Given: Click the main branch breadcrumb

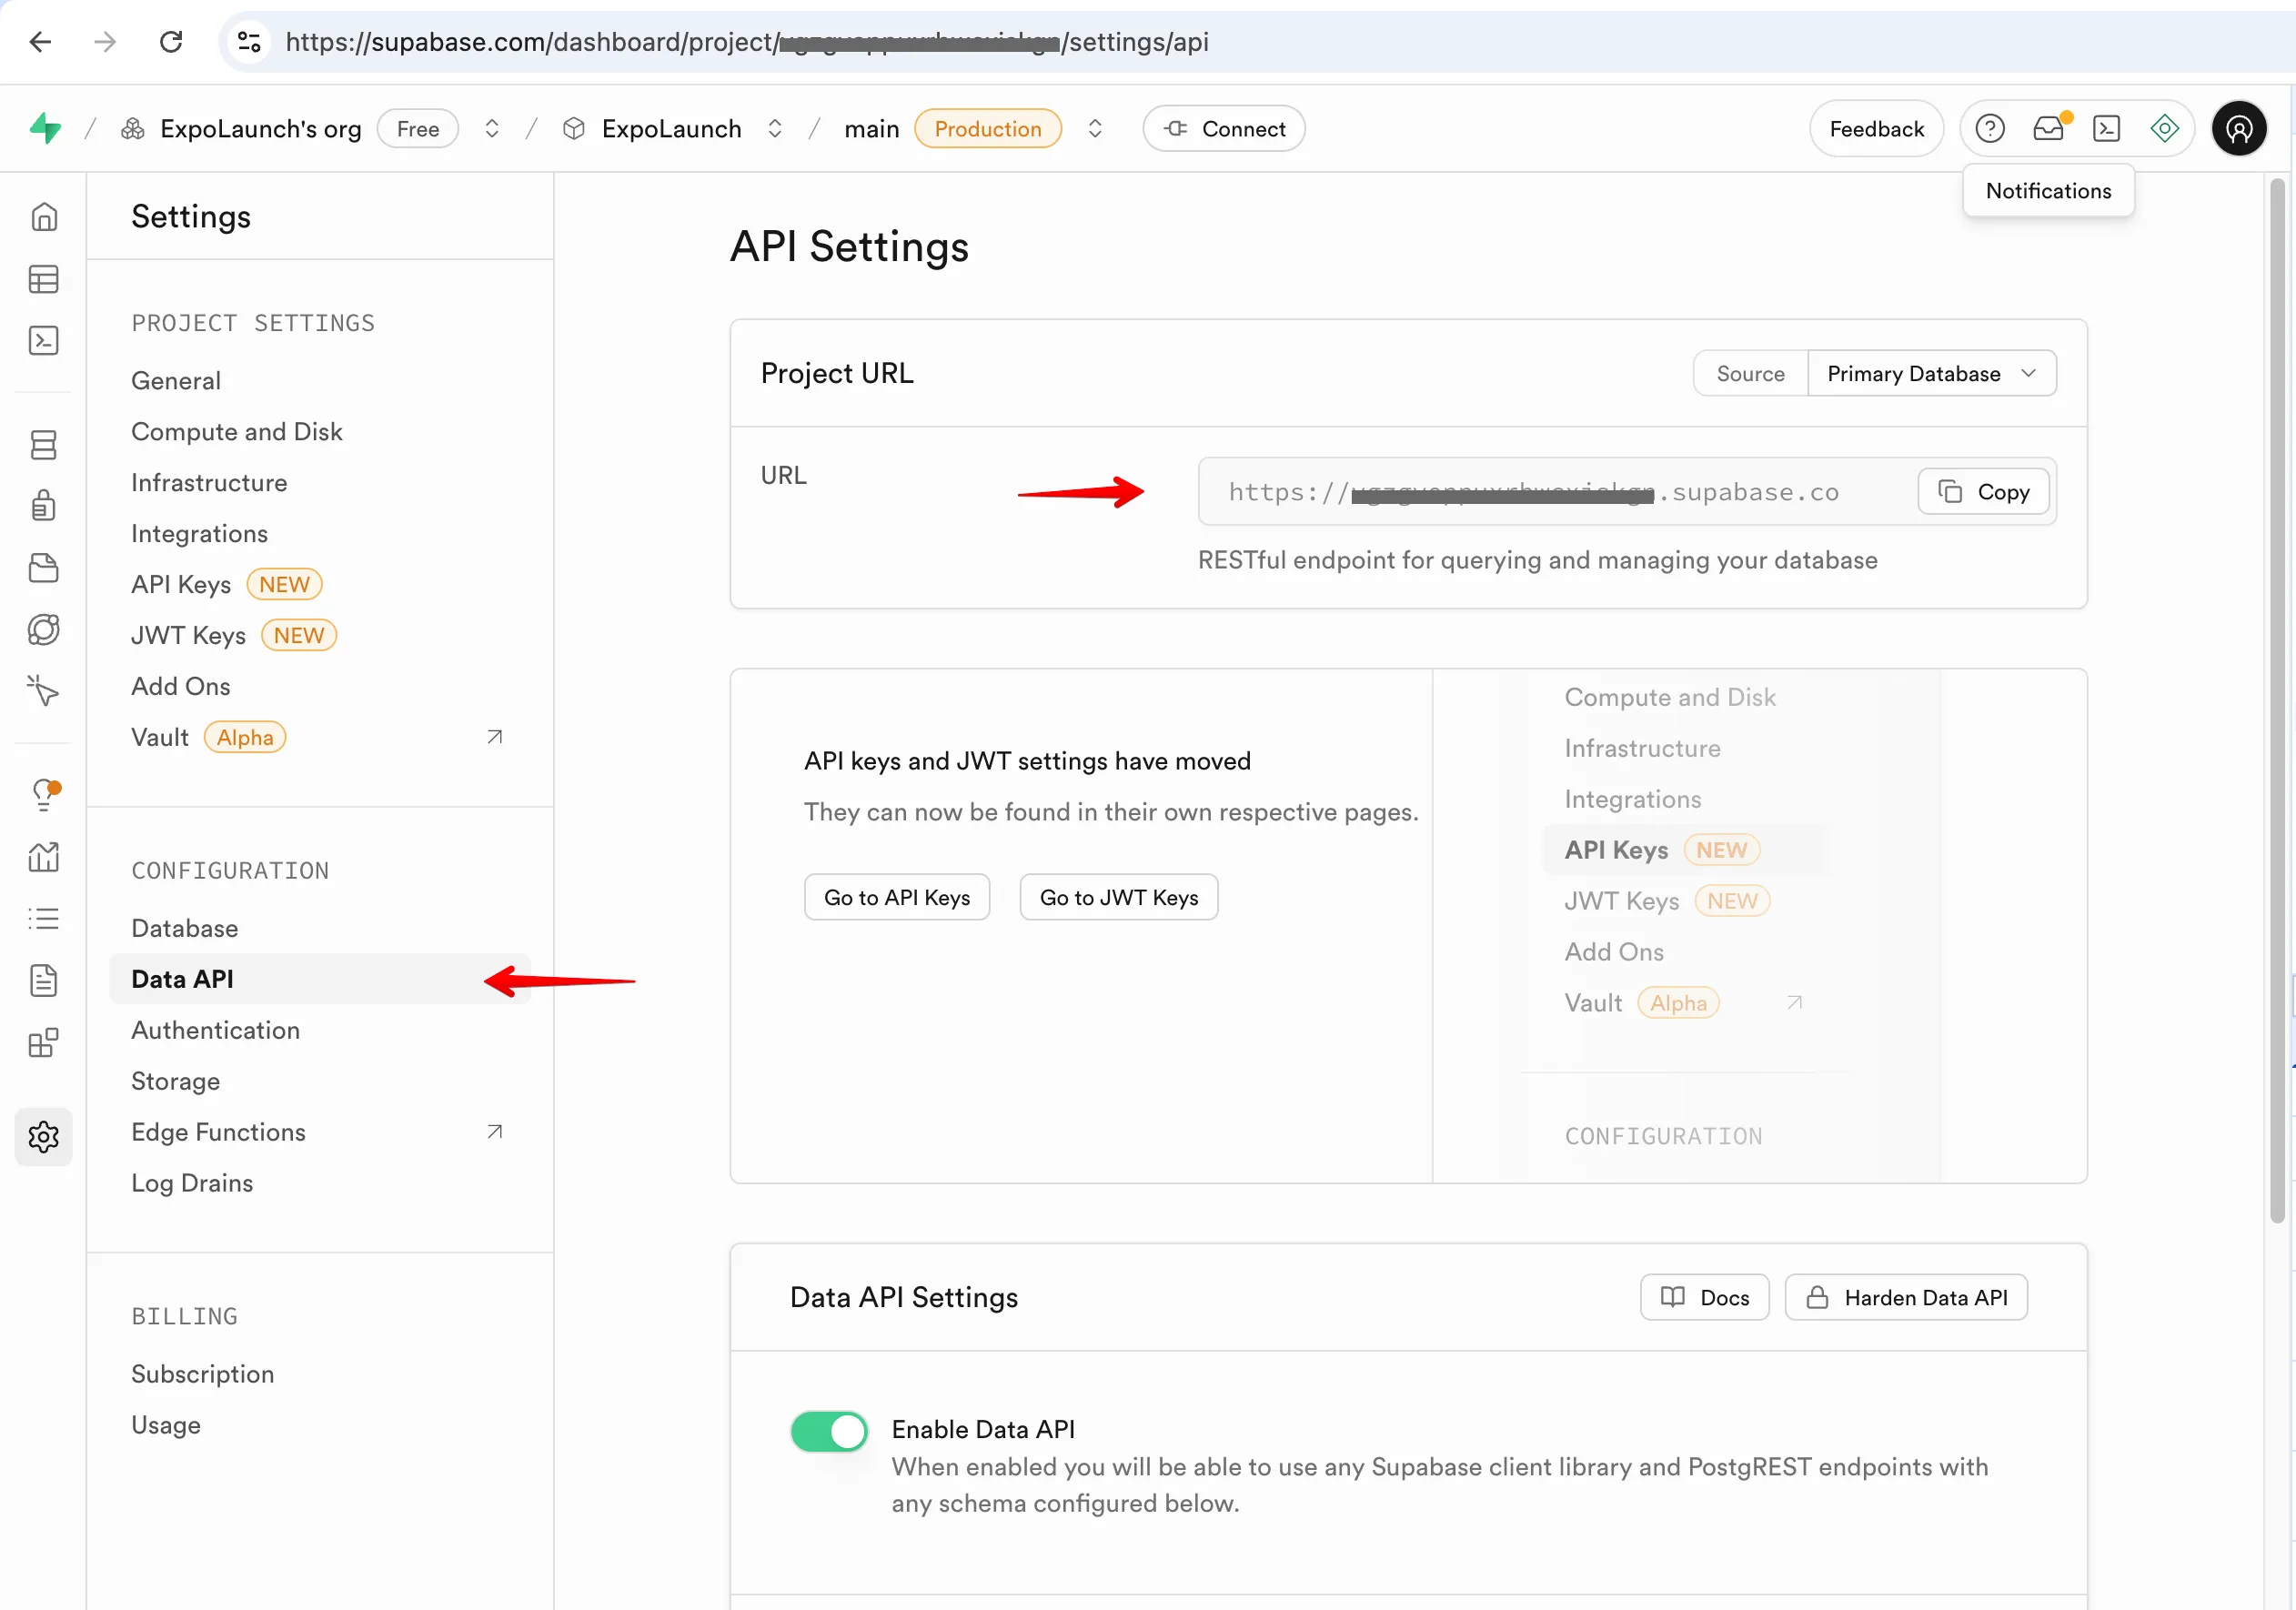Looking at the screenshot, I should click(x=871, y=129).
